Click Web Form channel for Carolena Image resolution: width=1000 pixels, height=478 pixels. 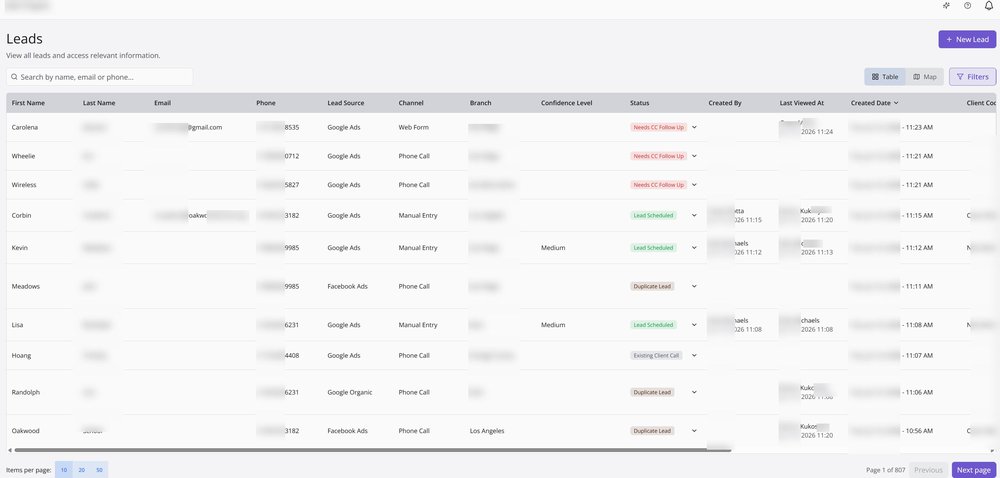pyautogui.click(x=414, y=127)
